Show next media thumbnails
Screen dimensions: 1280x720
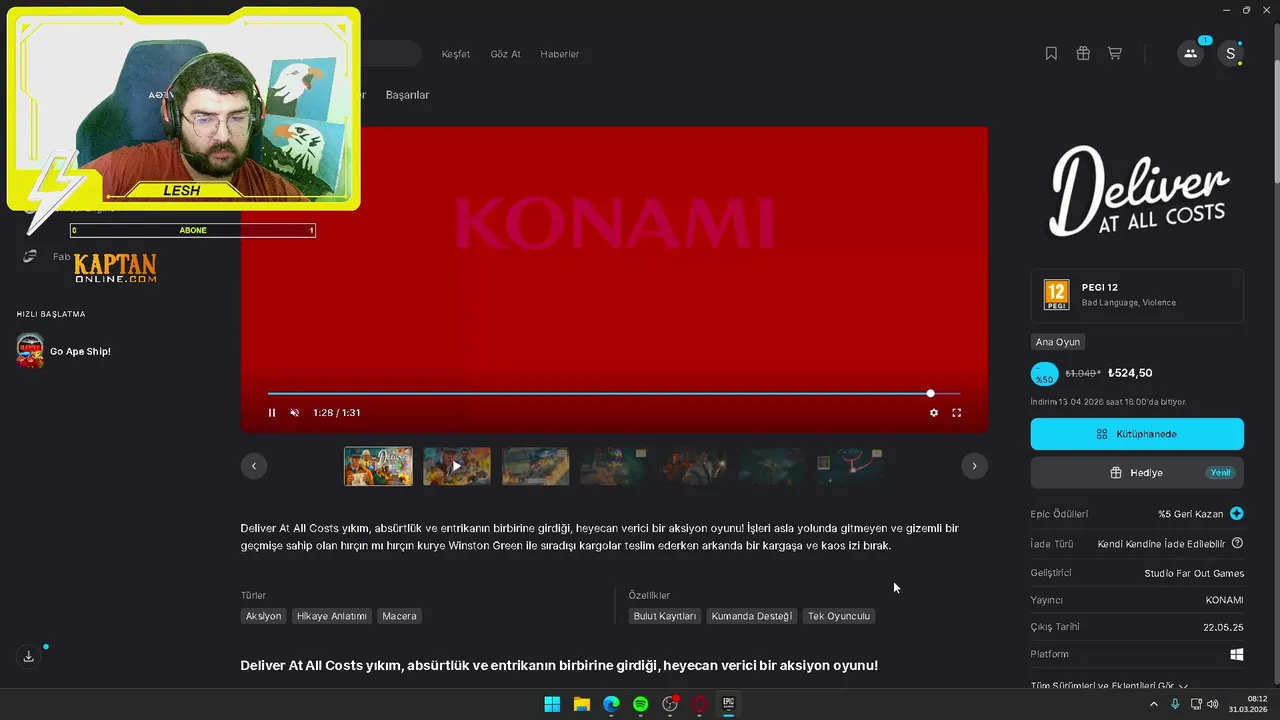pos(974,466)
